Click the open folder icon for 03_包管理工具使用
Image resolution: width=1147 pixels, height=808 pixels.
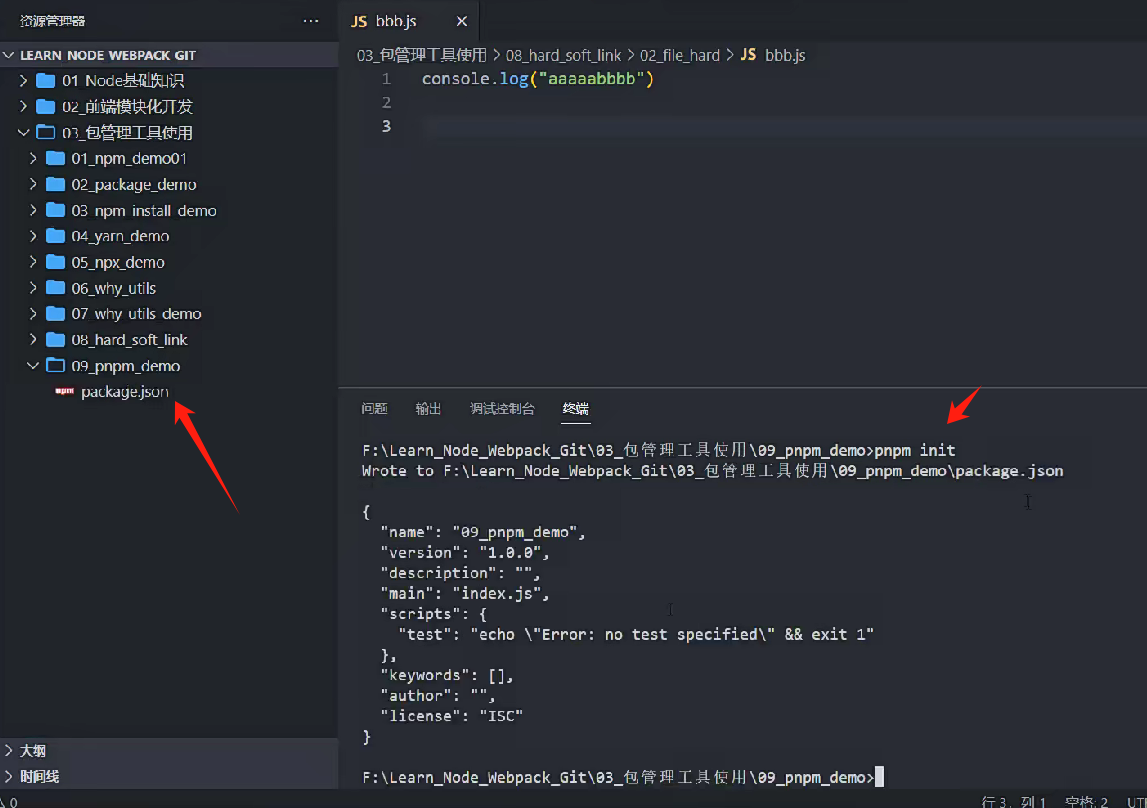(x=45, y=132)
